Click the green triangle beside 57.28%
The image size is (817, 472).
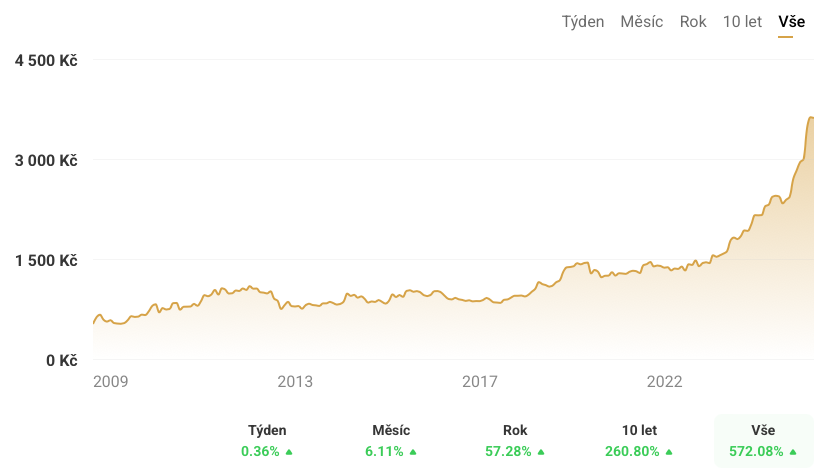coord(541,452)
